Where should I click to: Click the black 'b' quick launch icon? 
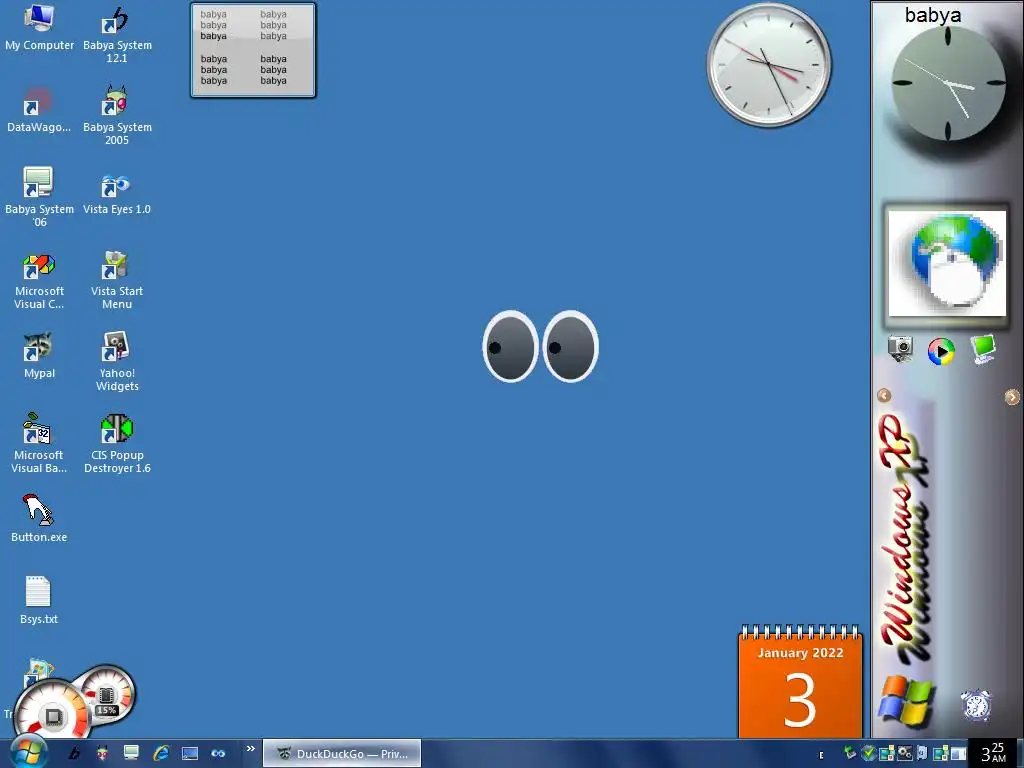[x=74, y=754]
